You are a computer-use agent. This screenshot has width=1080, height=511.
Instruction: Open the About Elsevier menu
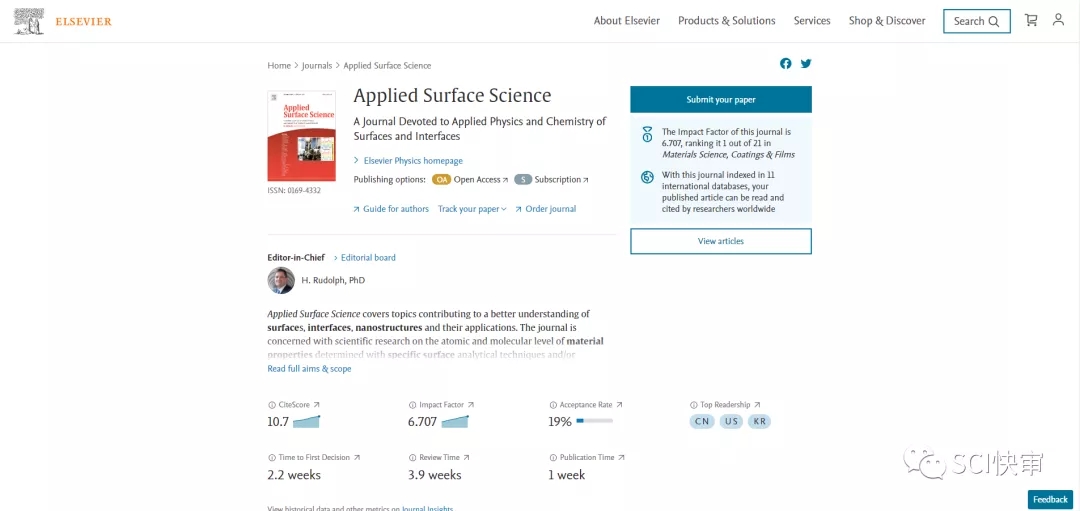coord(626,21)
